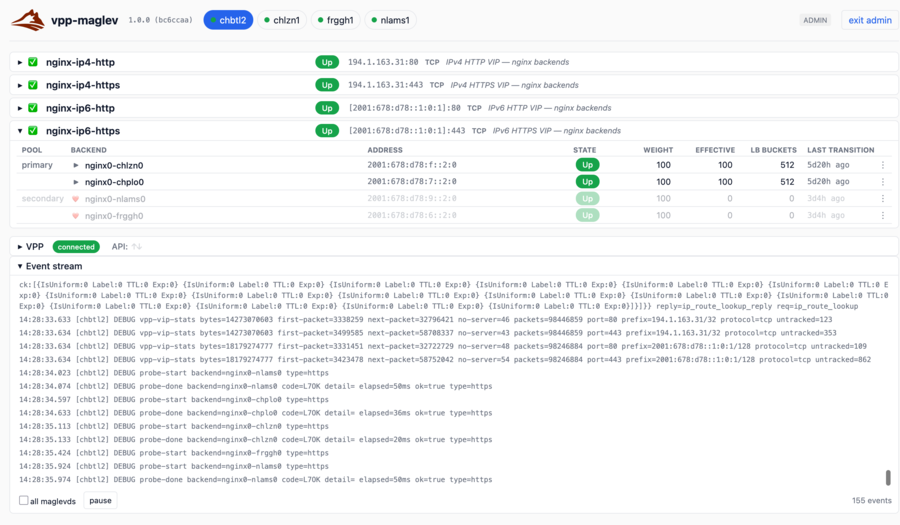The height and width of the screenshot is (525, 900).
Task: Click address [2001:678:d78::1:0:1]:443
Action: click(x=407, y=131)
